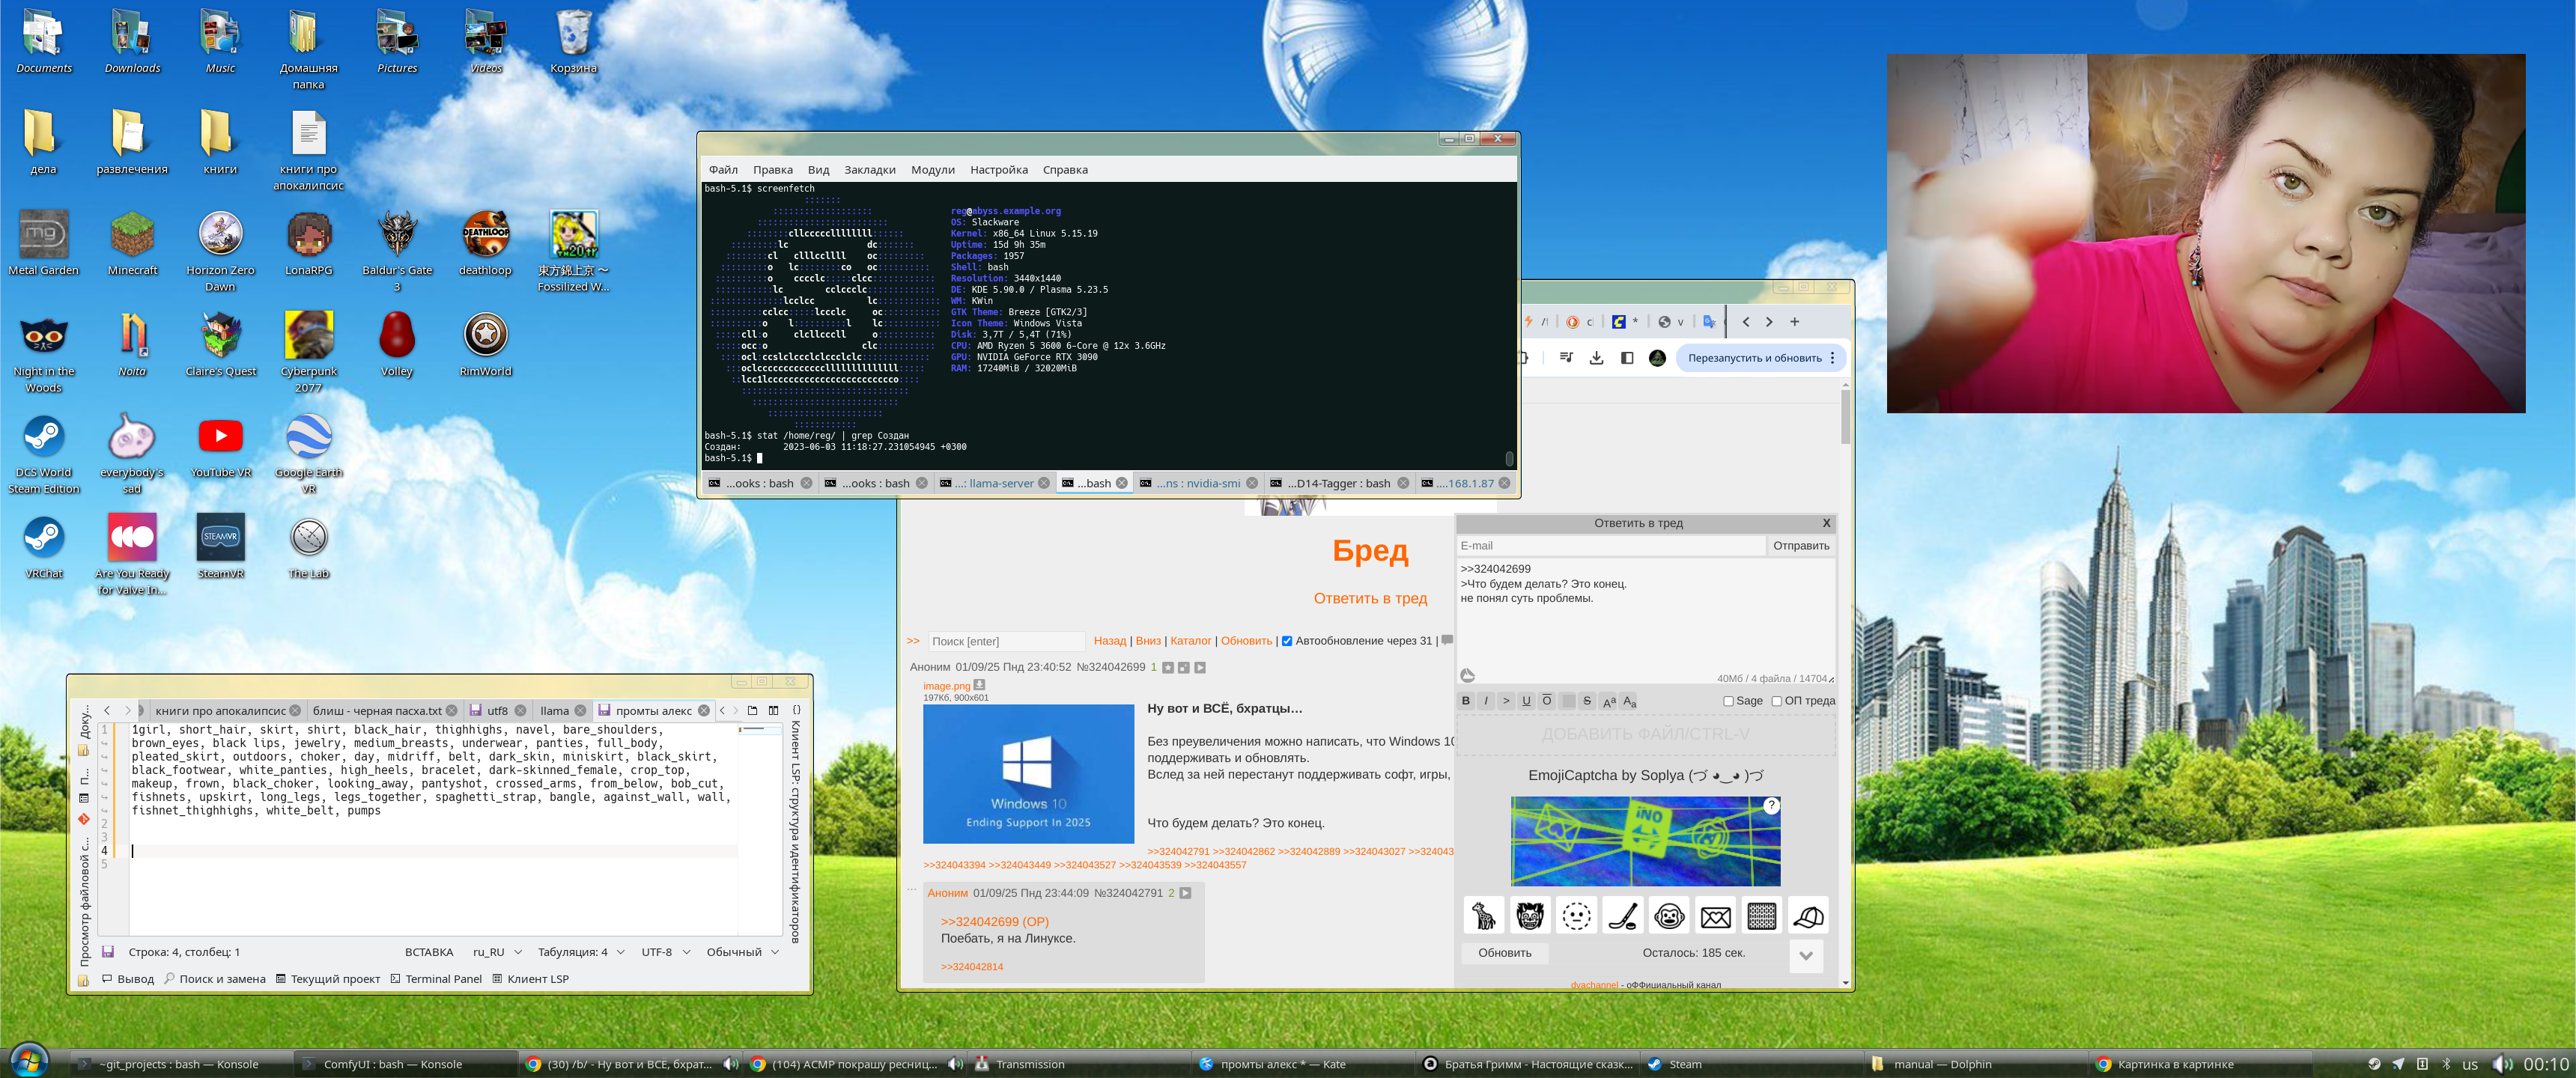Open the KDE start menu button
The image size is (2576, 1078).
pos(28,1062)
